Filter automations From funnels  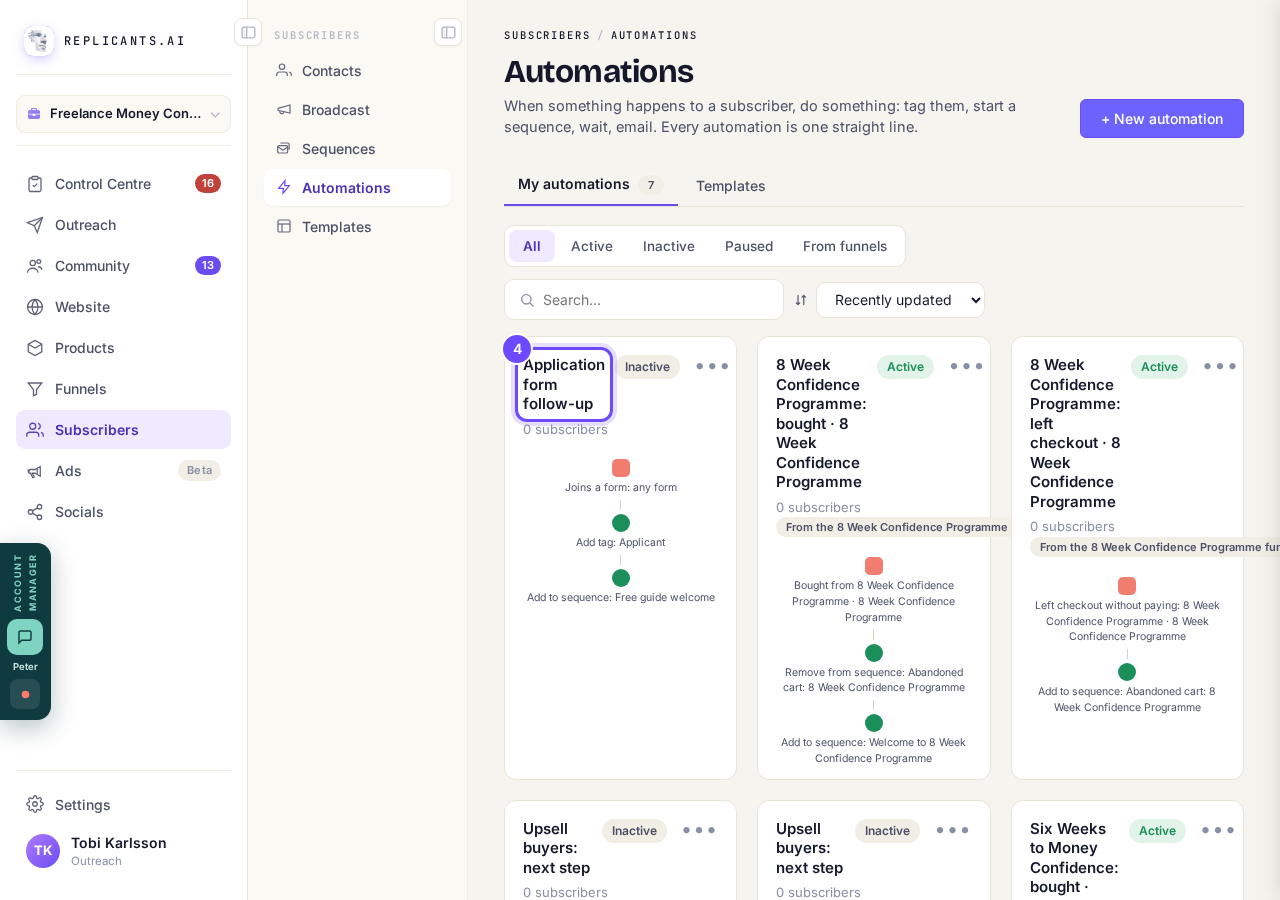[845, 246]
